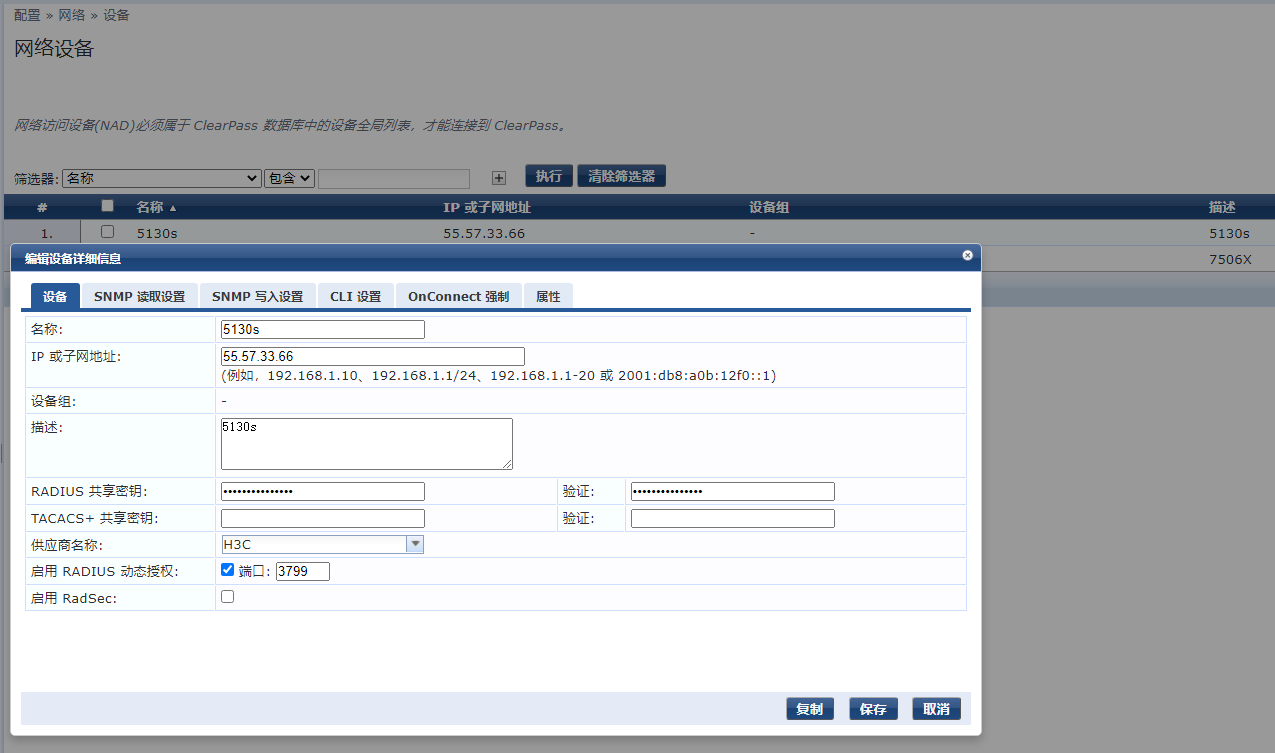Click the TACACS+ 验证 confirmation field

click(733, 518)
